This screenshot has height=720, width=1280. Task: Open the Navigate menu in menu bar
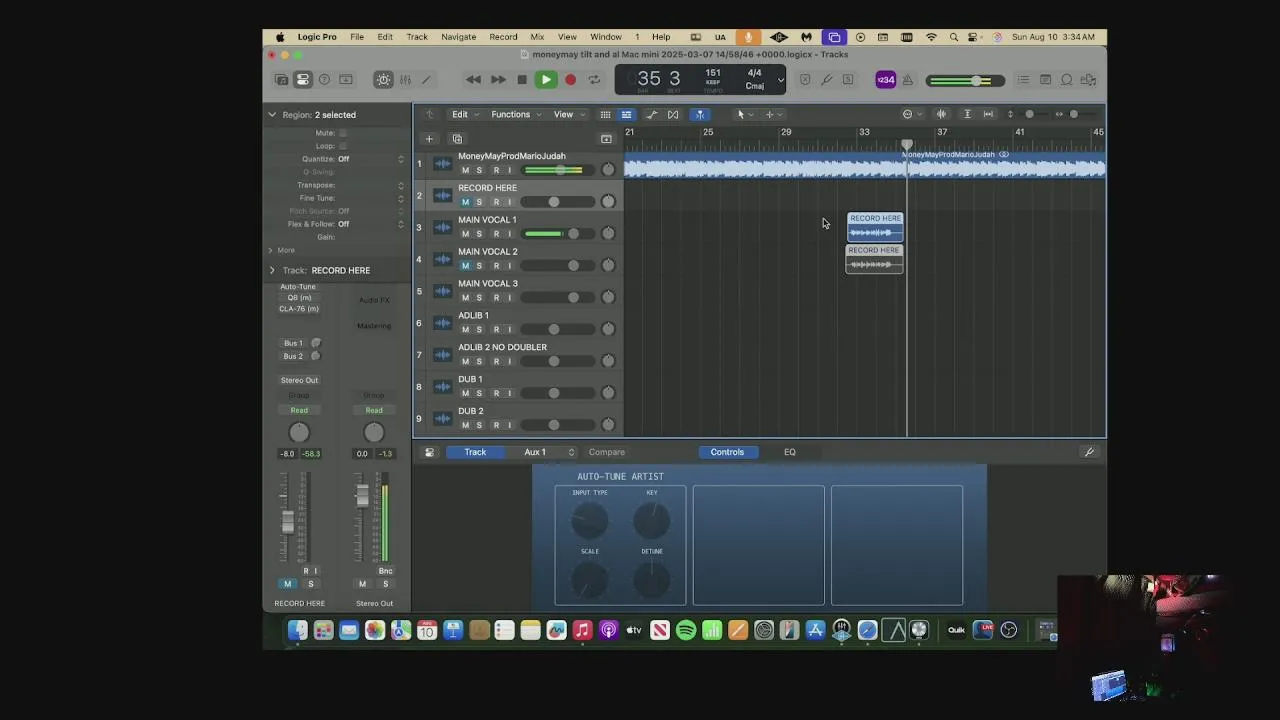pyautogui.click(x=458, y=37)
